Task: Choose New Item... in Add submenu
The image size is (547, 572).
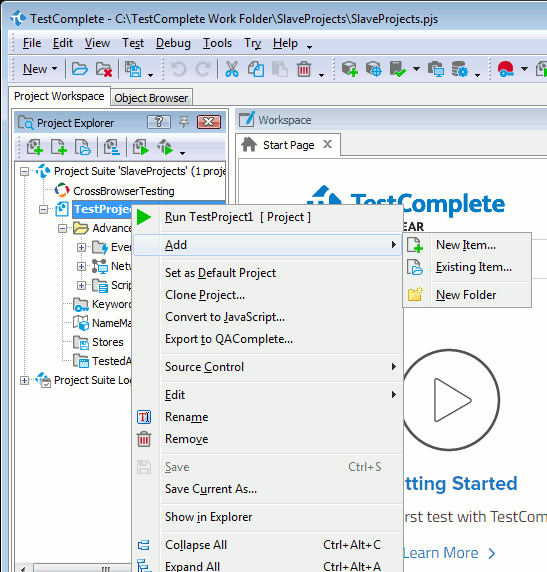Action: click(467, 245)
